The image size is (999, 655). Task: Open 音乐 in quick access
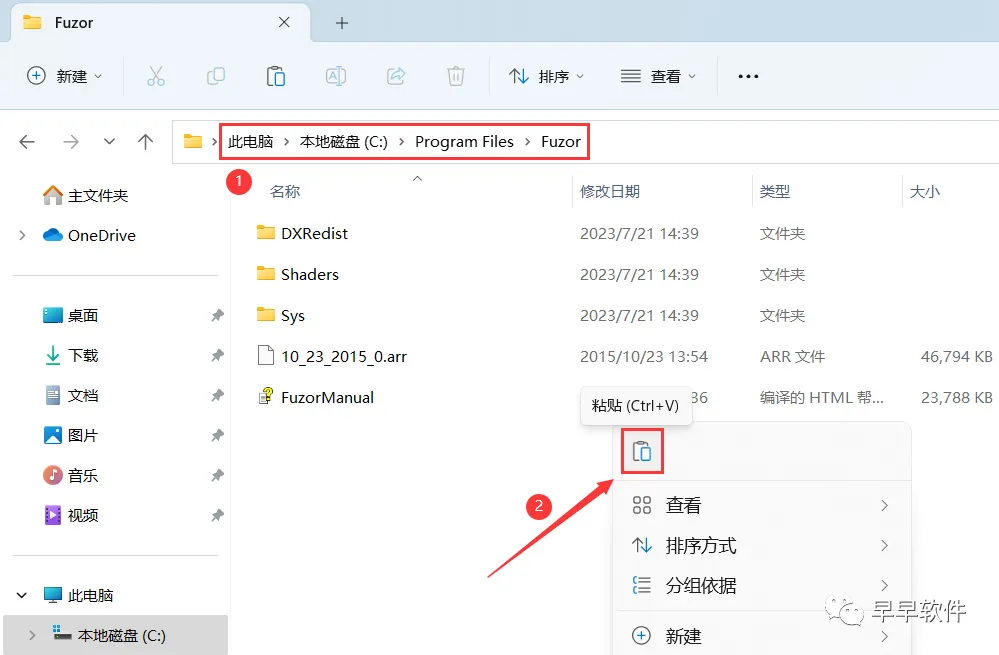click(x=71, y=475)
